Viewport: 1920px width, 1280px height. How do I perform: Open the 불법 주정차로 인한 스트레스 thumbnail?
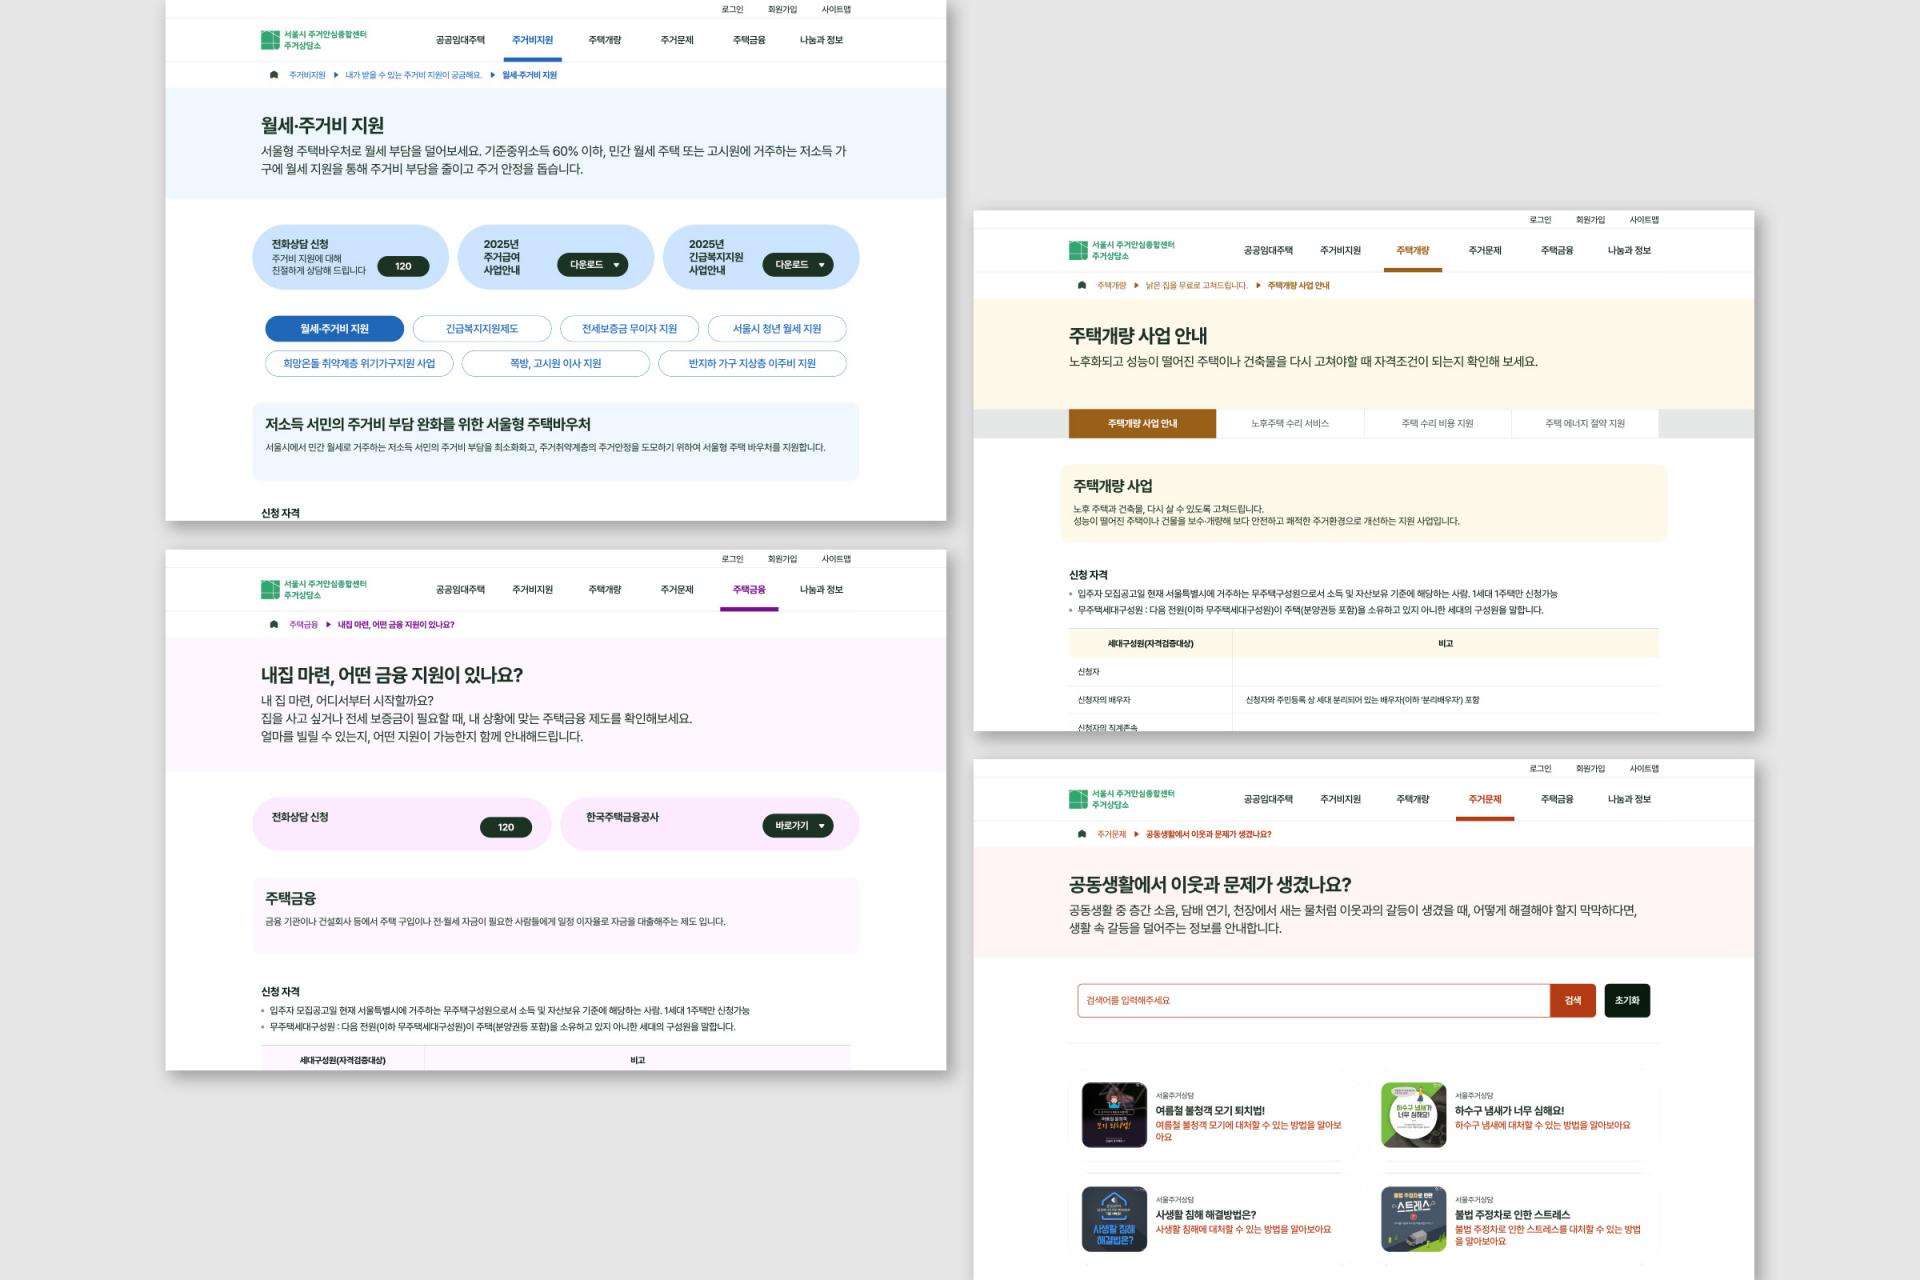pyautogui.click(x=1413, y=1219)
